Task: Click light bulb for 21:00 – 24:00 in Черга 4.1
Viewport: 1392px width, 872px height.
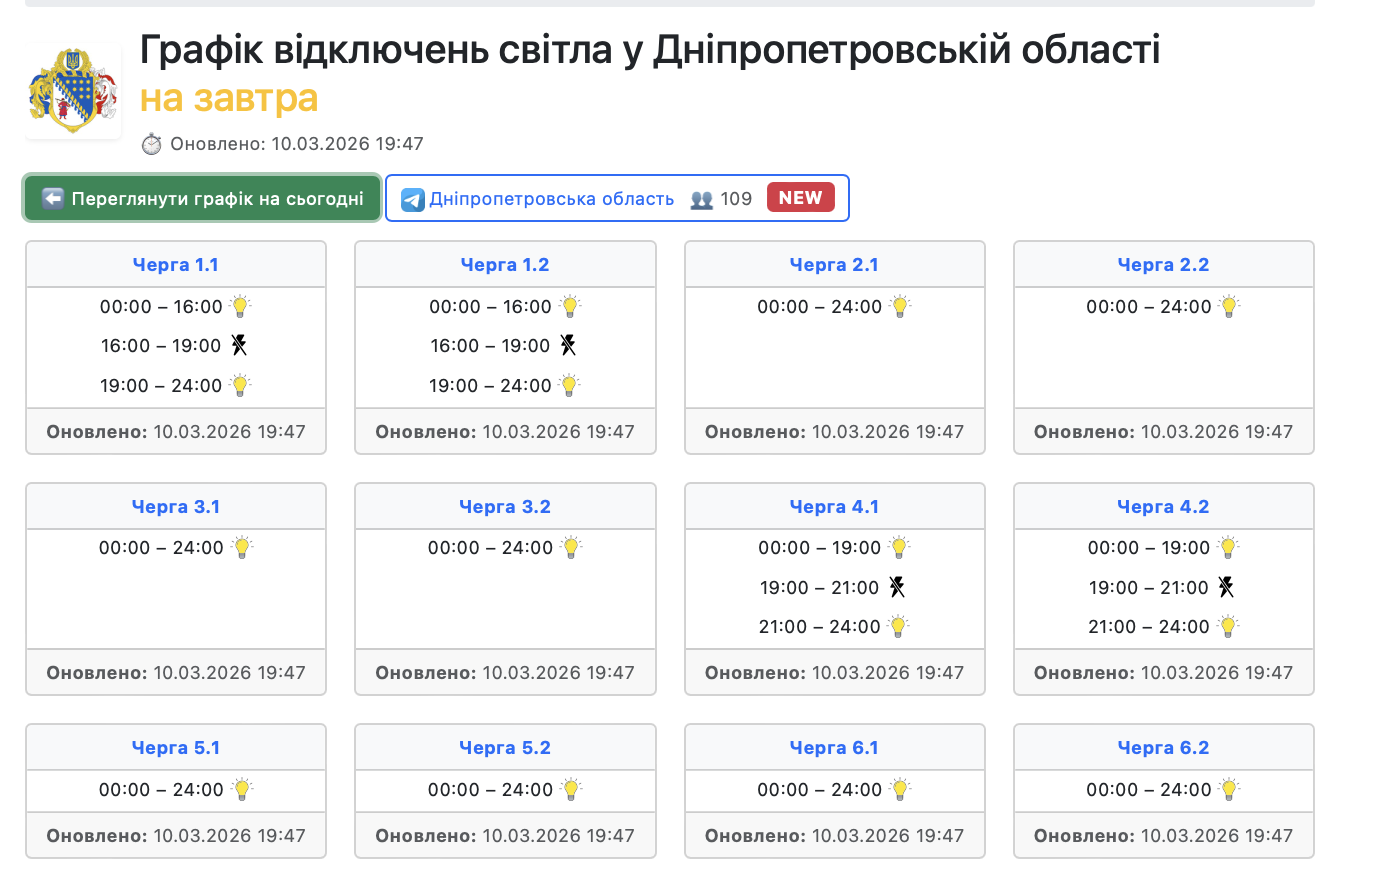Action: click(898, 627)
